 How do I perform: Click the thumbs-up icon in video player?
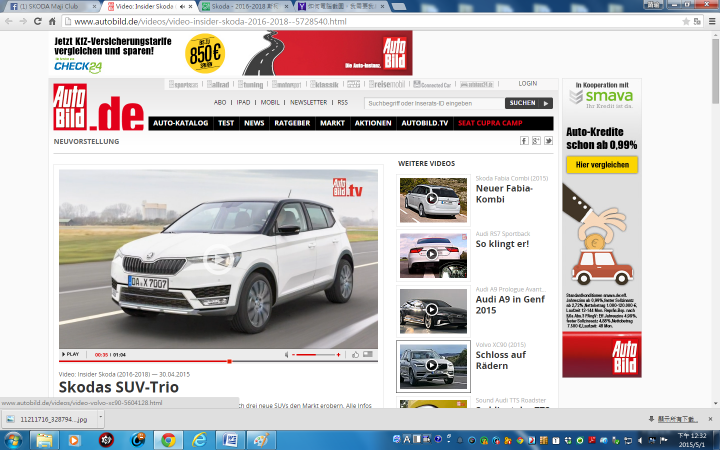(355, 354)
